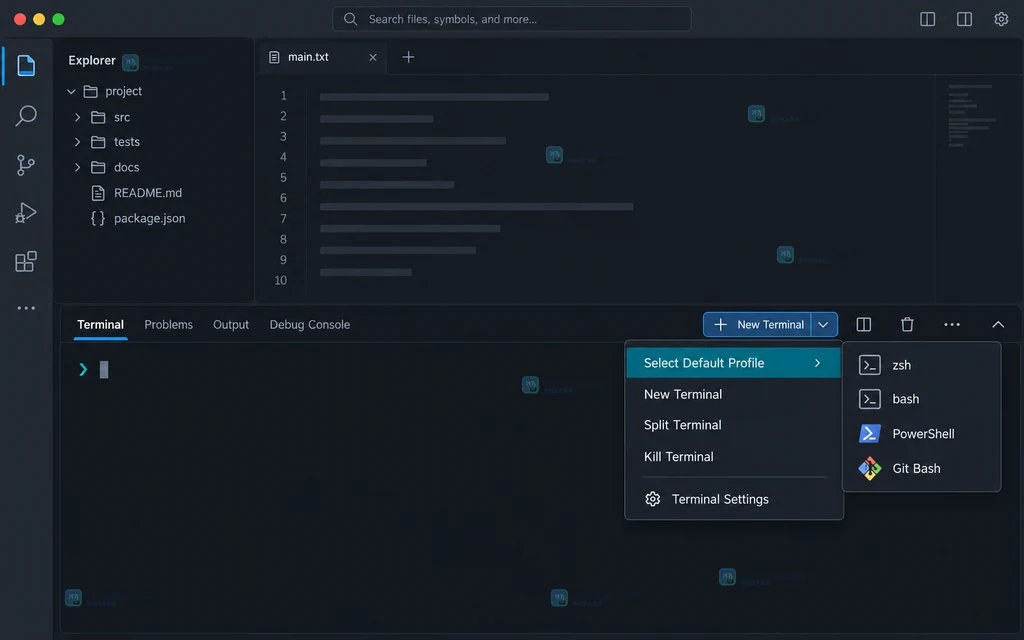Split the terminal panel icon
Screen dimensions: 1024x640
(x=863, y=325)
